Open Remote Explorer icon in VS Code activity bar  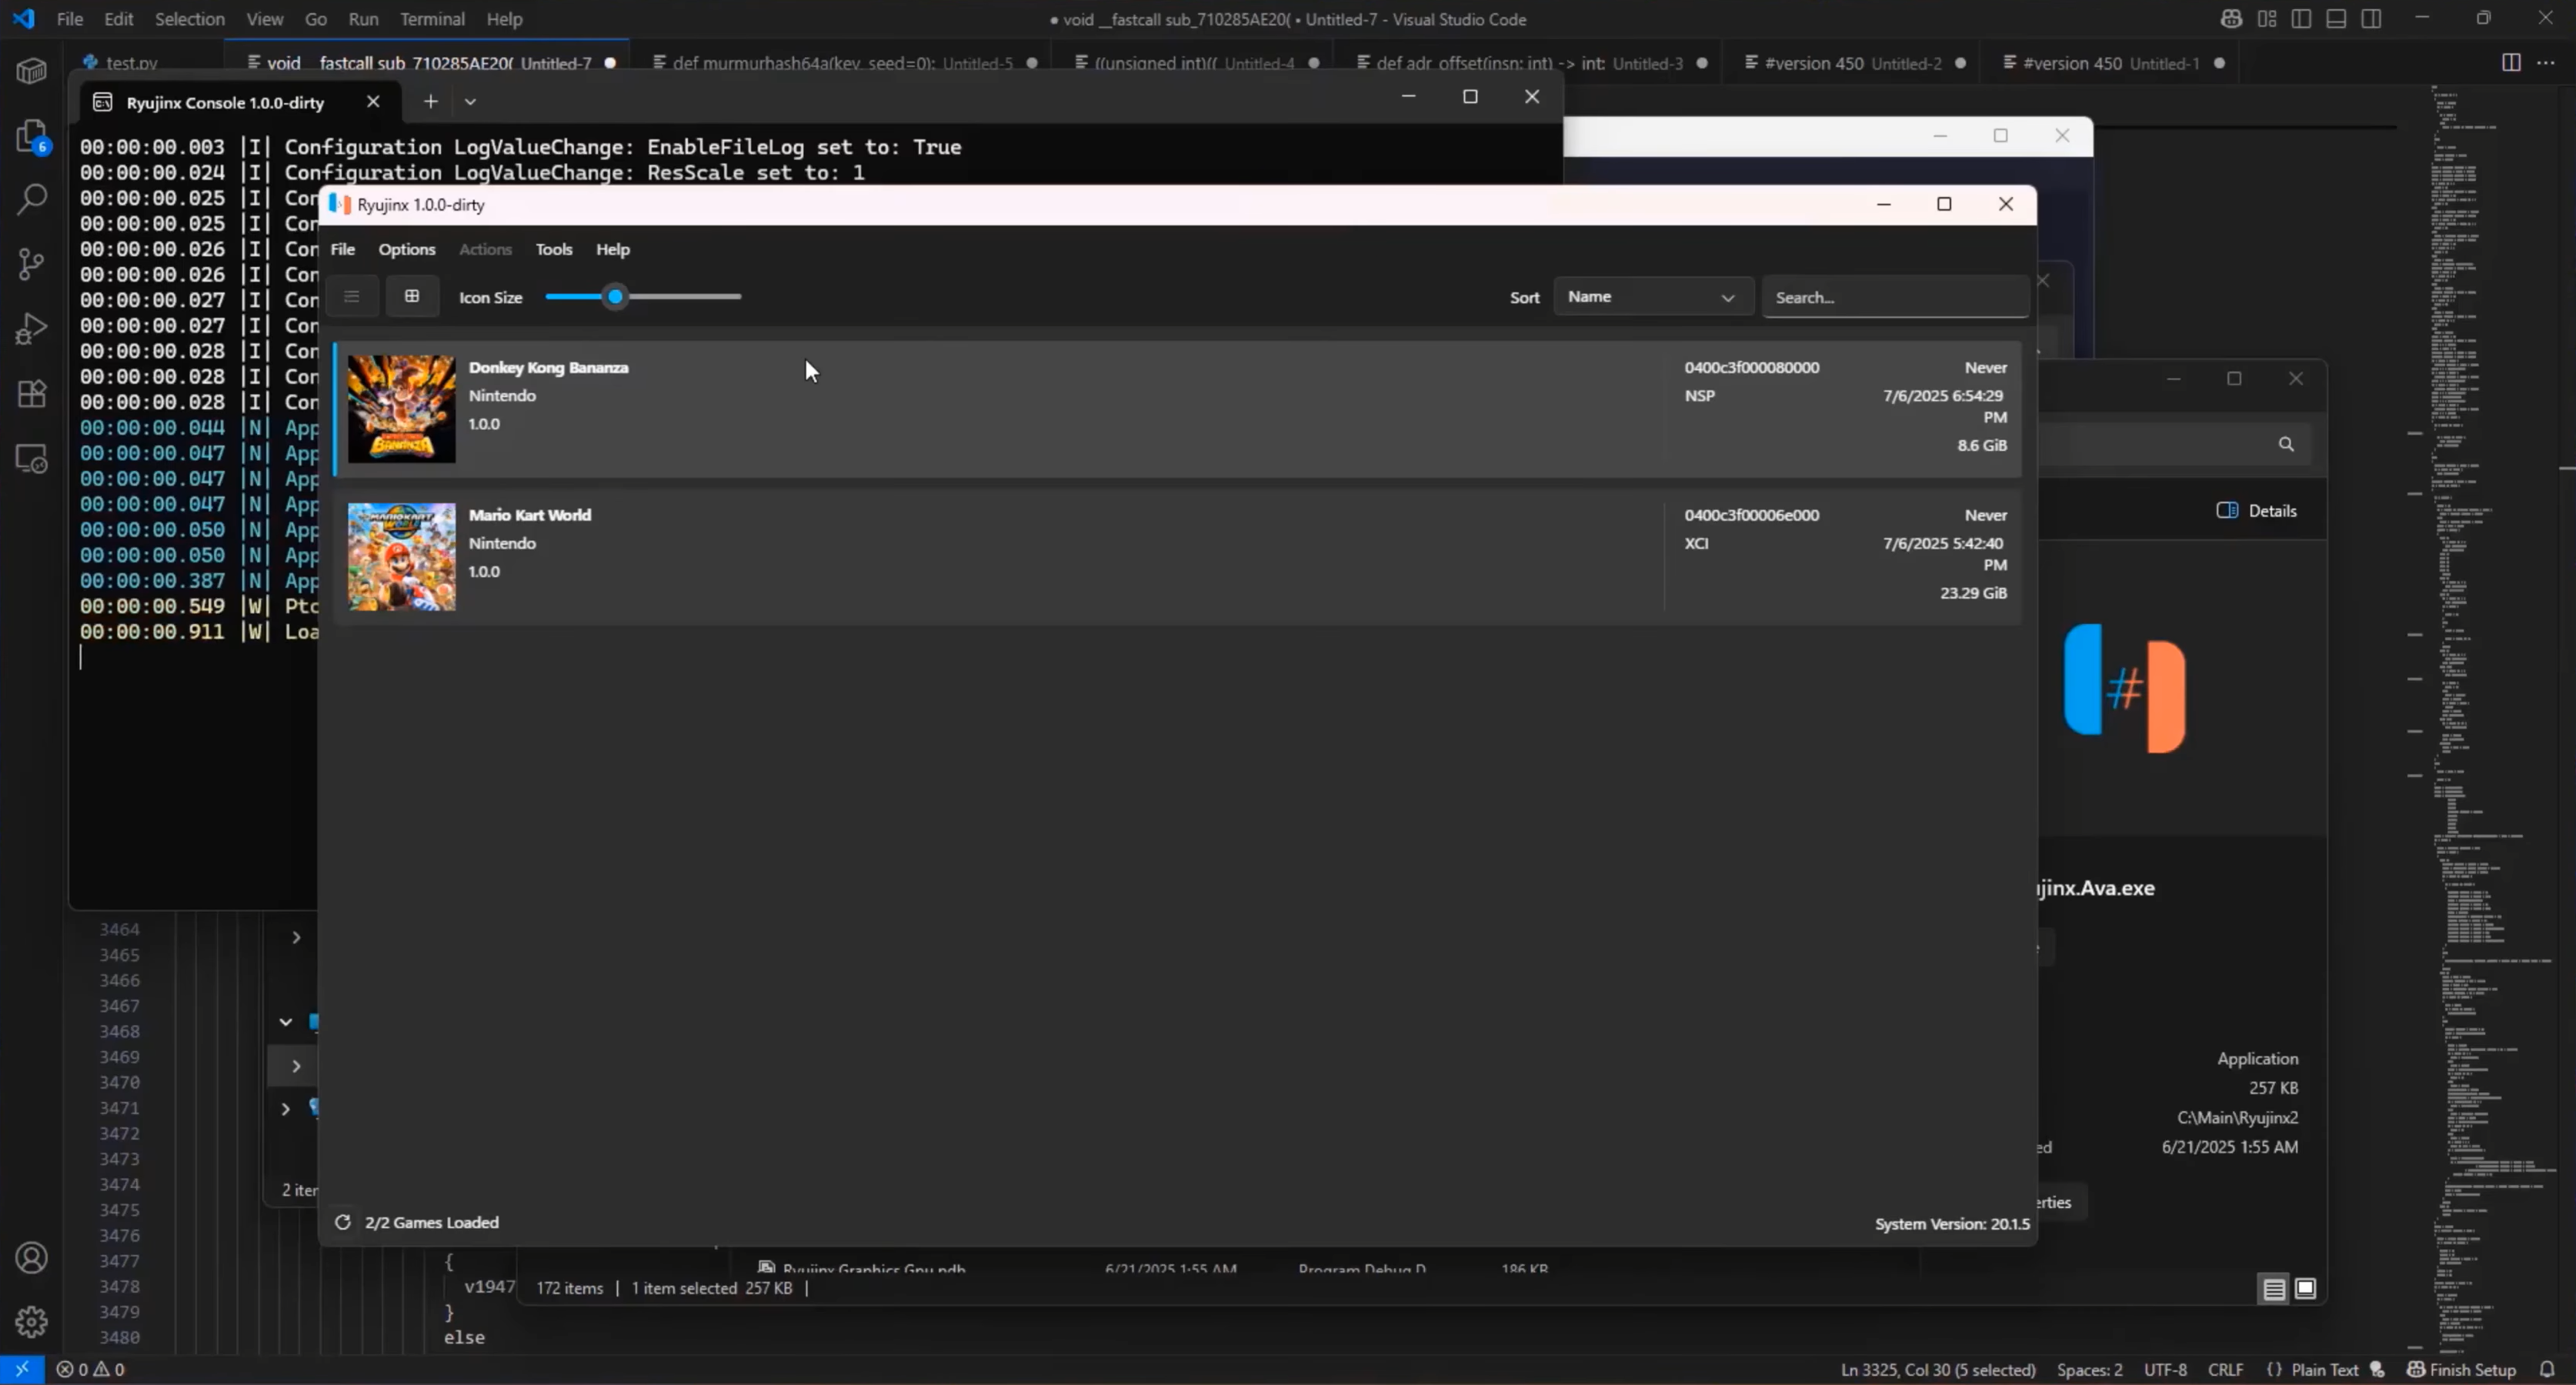(32, 459)
